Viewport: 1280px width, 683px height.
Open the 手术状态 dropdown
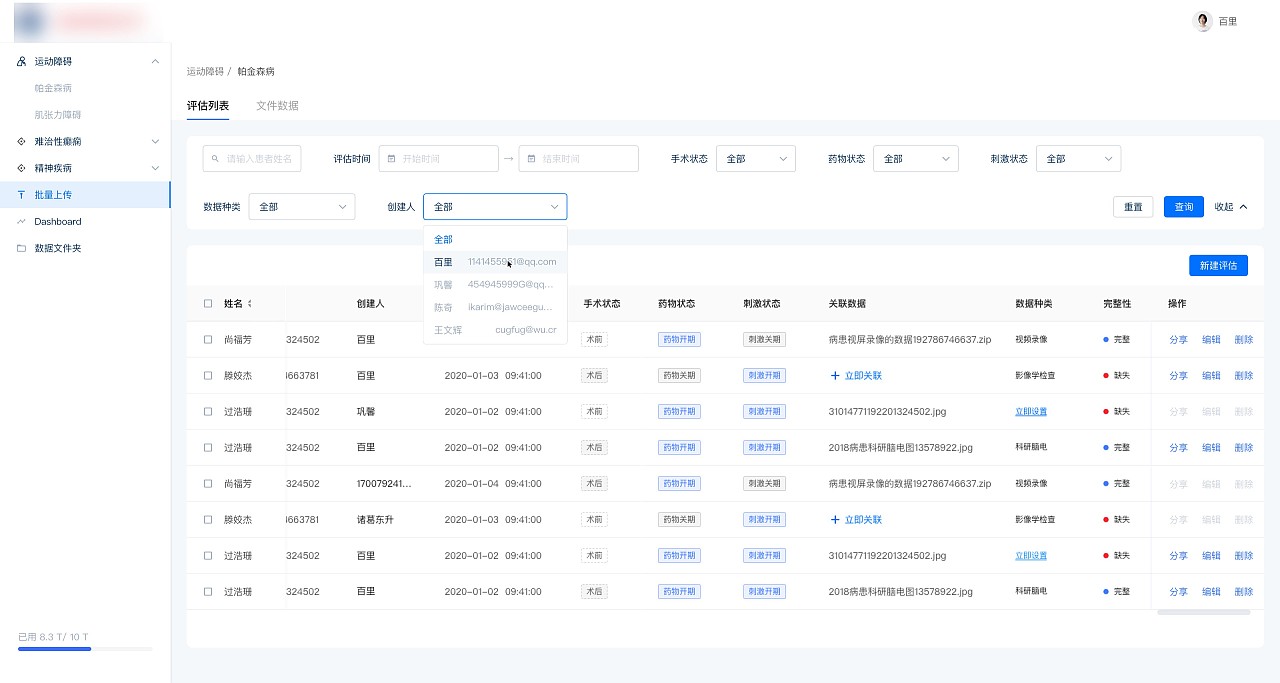click(755, 159)
